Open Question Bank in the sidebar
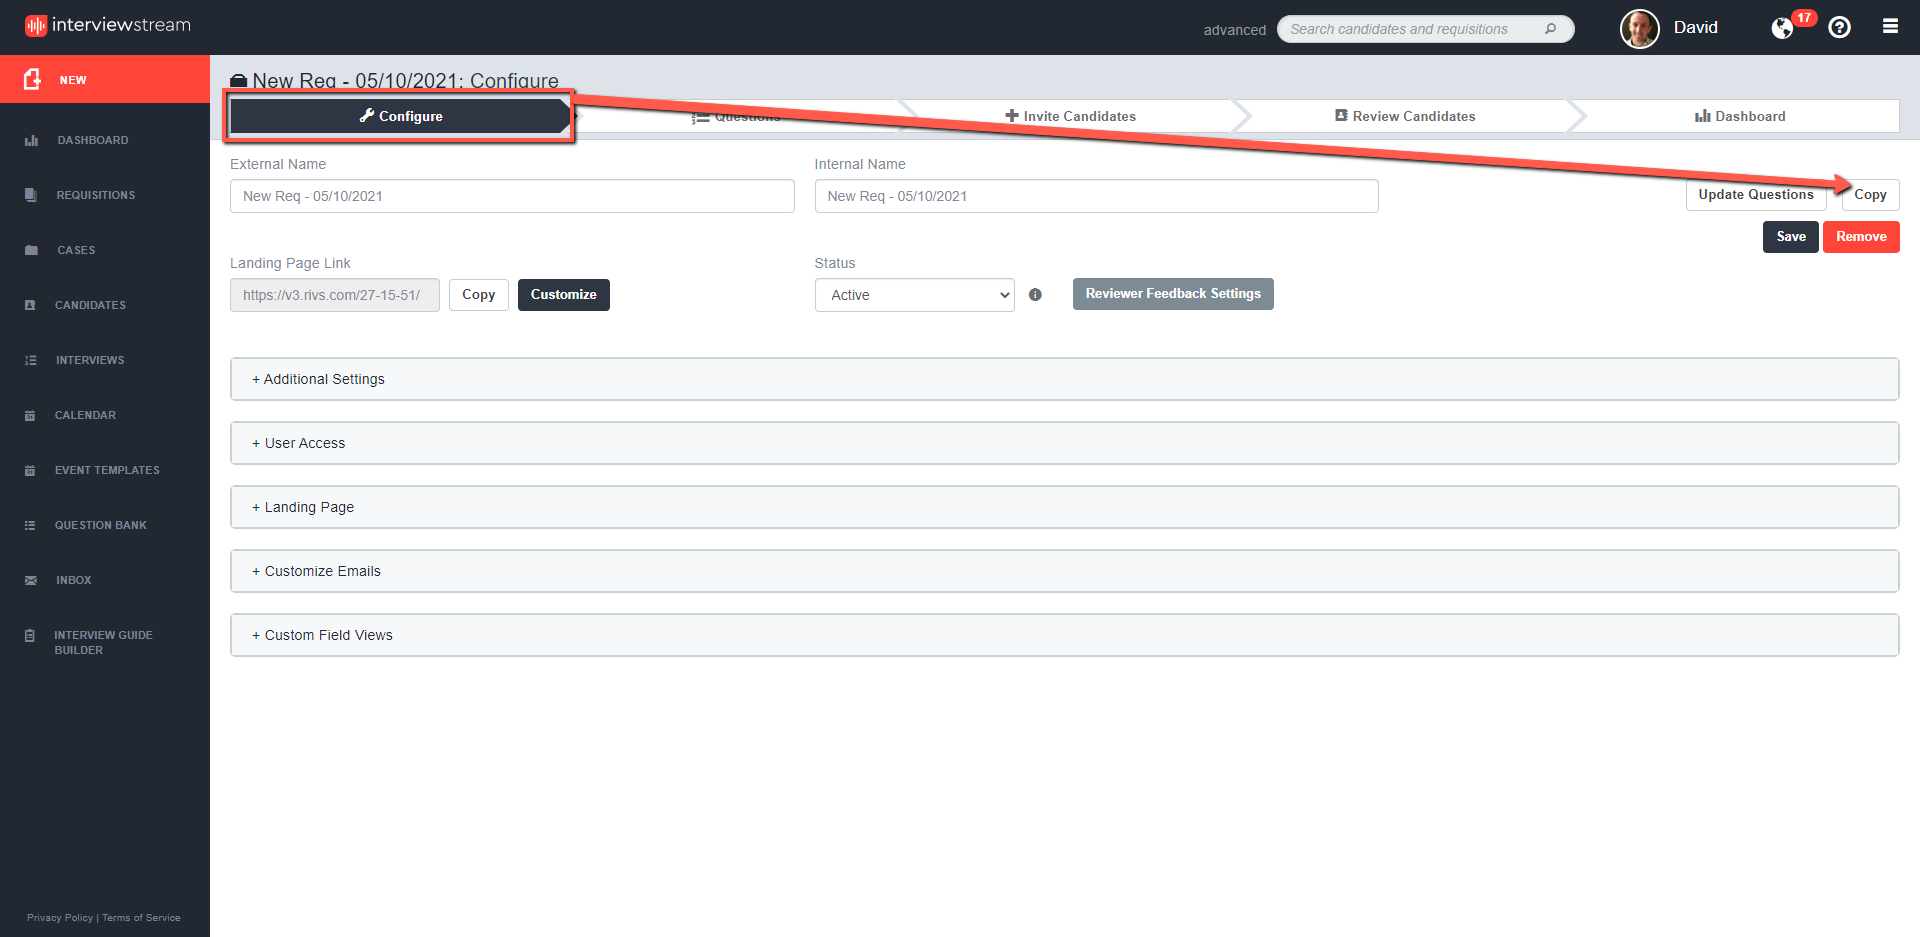Image resolution: width=1920 pixels, height=937 pixels. [101, 525]
